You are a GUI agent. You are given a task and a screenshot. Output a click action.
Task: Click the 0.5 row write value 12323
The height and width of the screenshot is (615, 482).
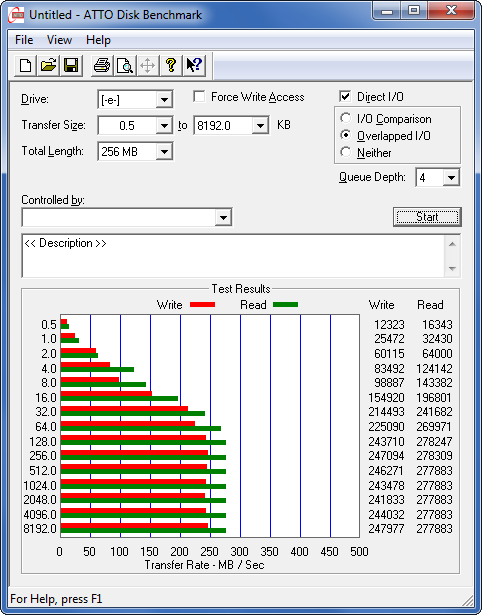389,325
